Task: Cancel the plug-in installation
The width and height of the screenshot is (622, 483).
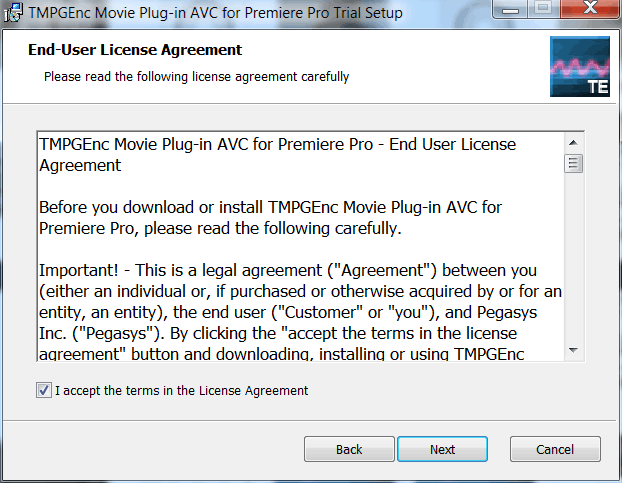Action: 555,449
